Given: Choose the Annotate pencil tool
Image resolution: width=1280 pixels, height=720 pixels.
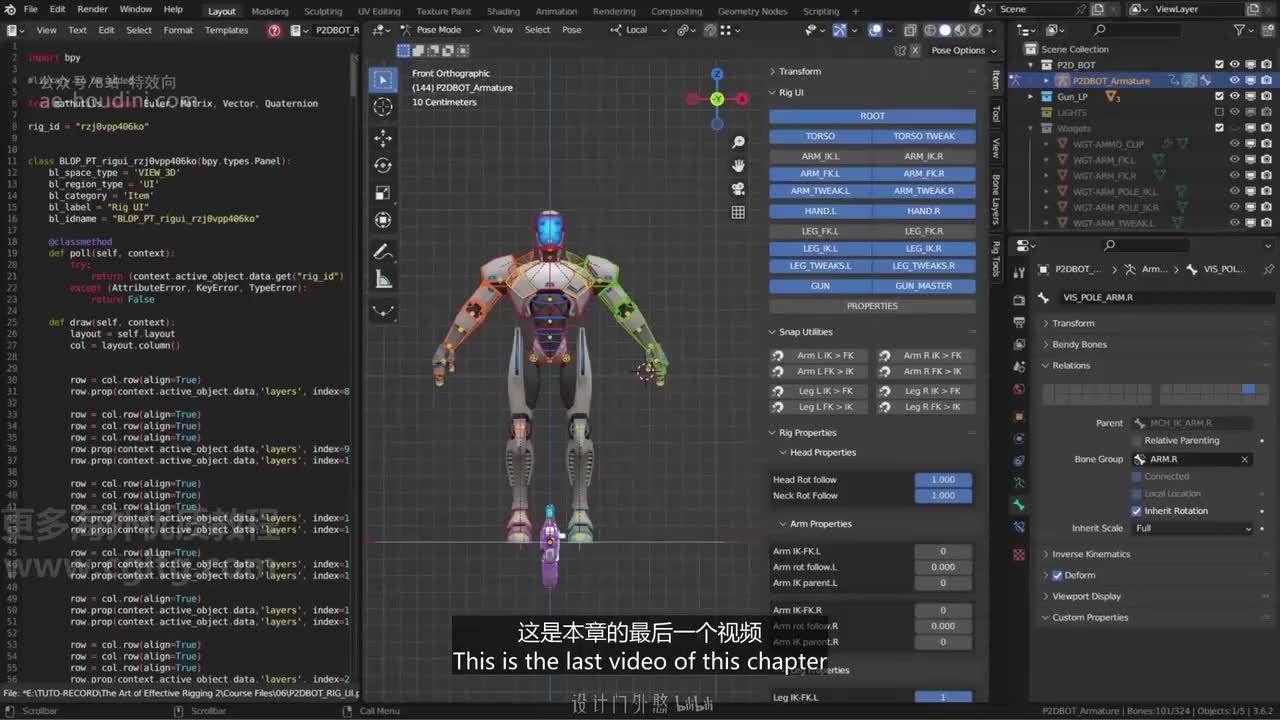Looking at the screenshot, I should 383,252.
